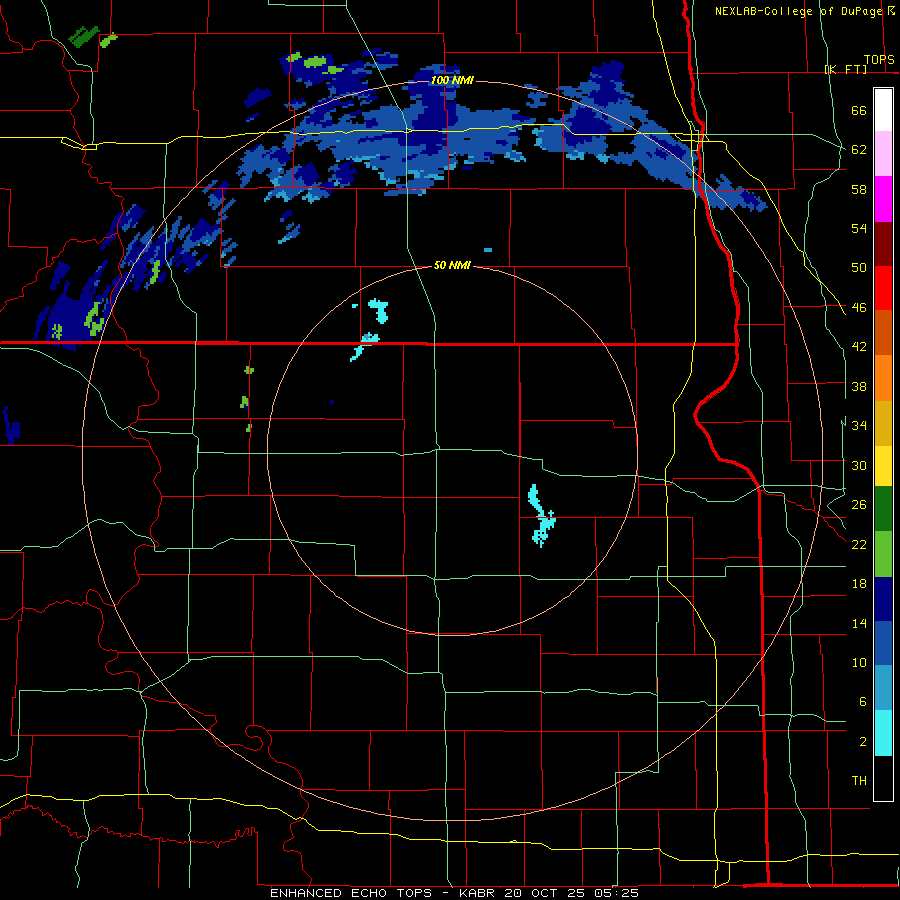Screen dimensions: 900x900
Task: Click the "34" legend value
Action: tap(859, 425)
